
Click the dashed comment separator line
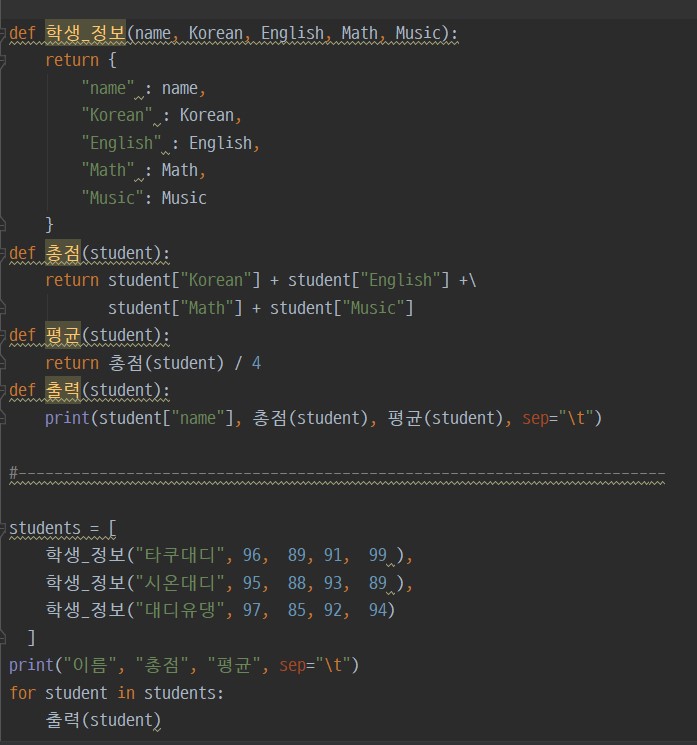click(337, 473)
